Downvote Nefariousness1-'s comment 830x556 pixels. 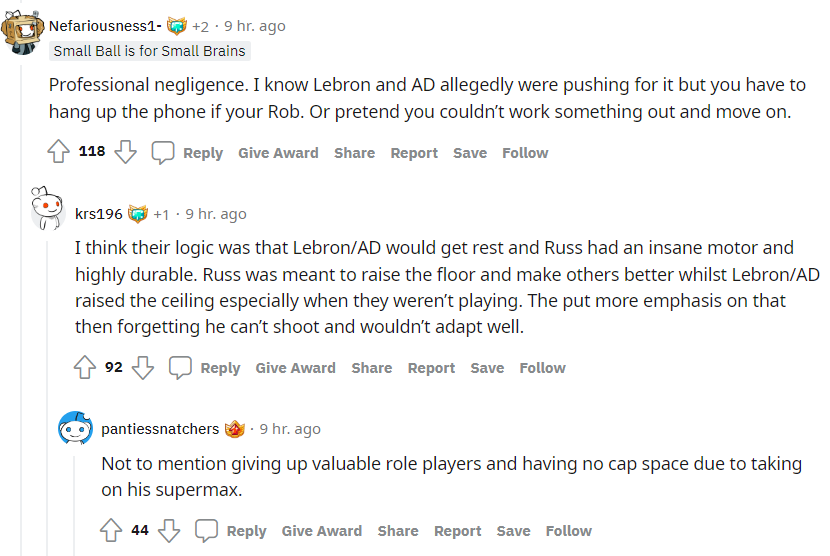click(125, 153)
